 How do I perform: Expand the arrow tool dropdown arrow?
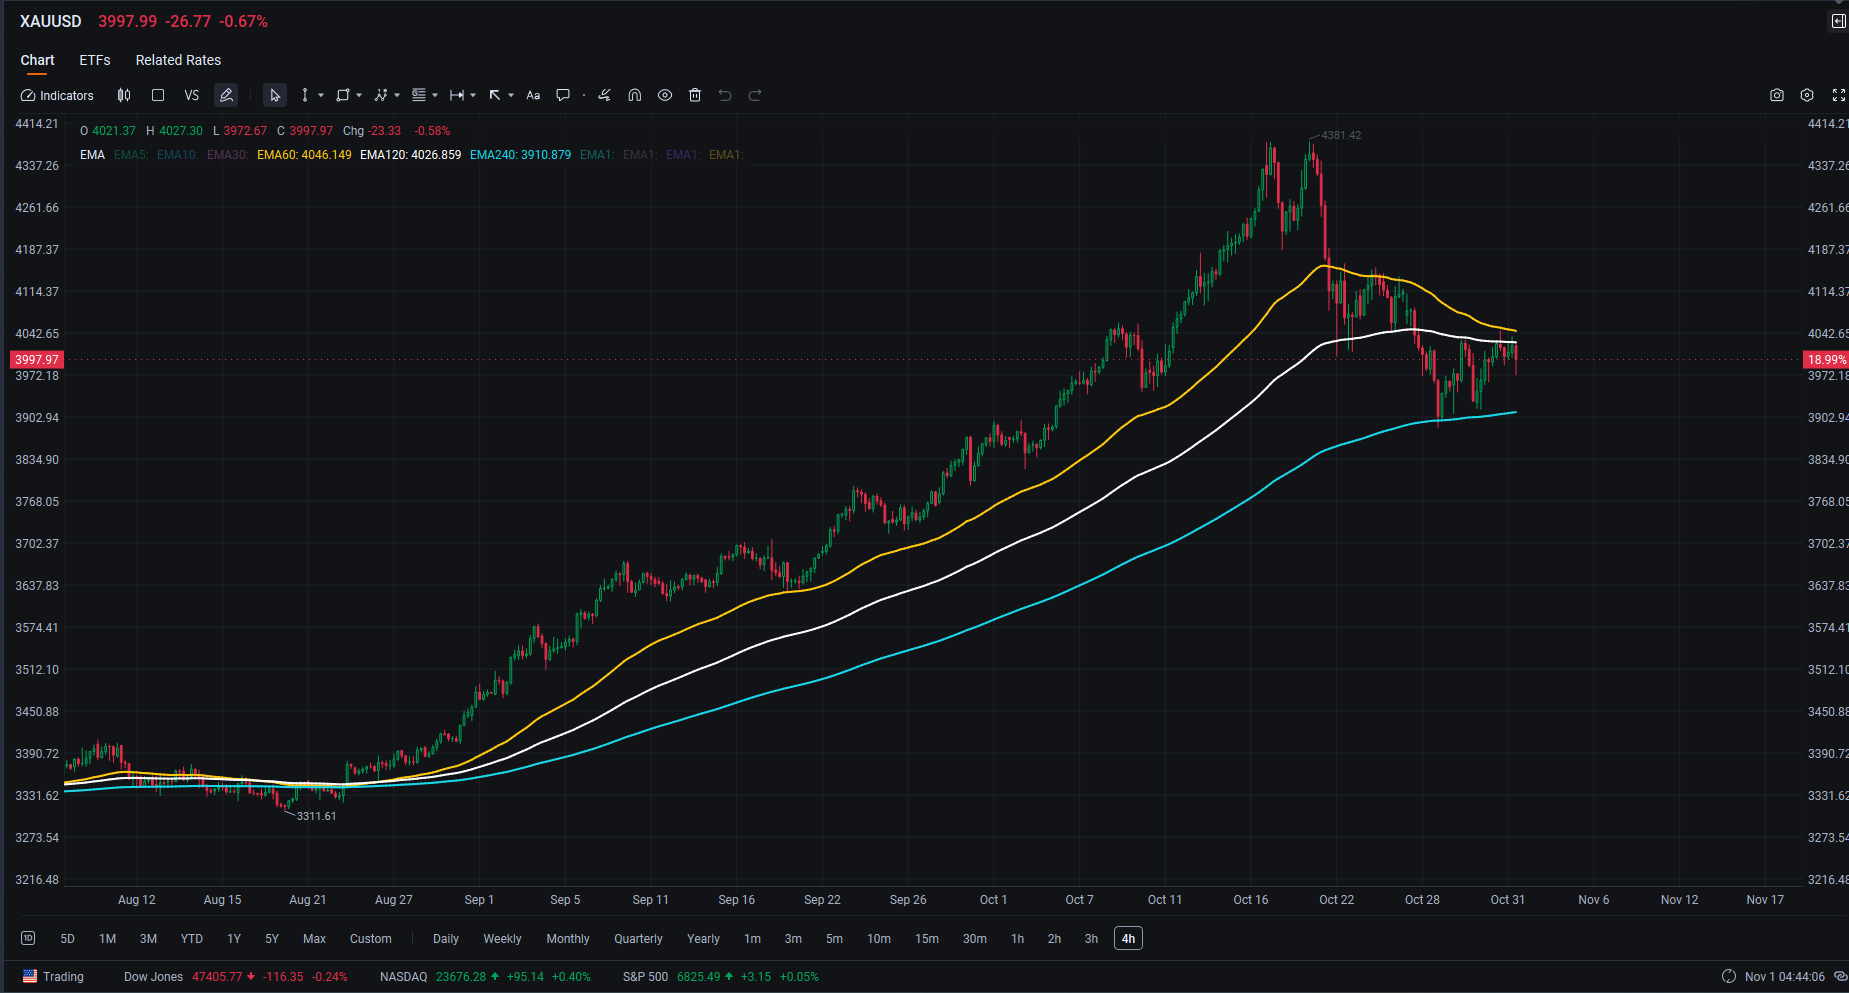511,96
